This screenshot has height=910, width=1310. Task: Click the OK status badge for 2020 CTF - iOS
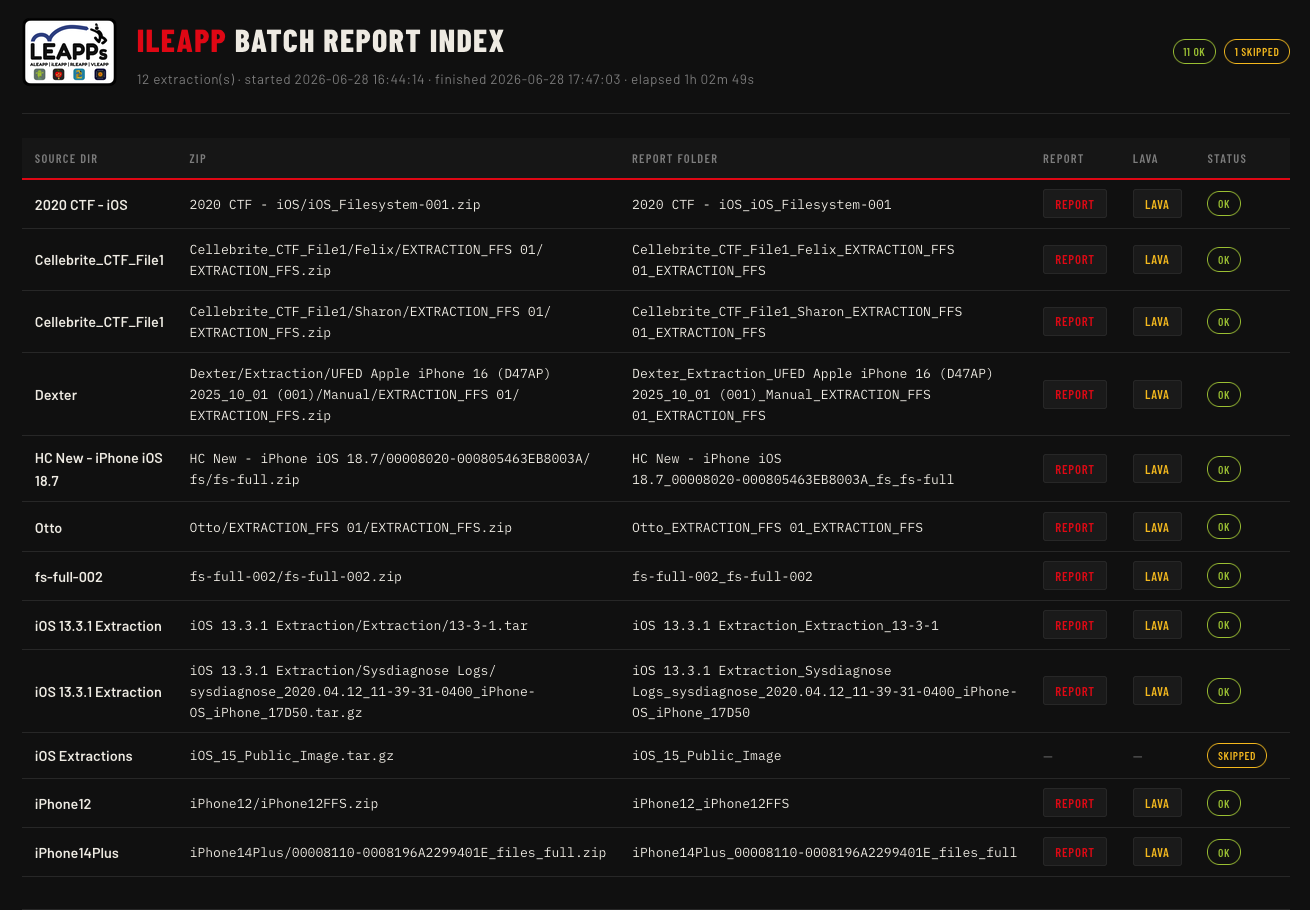(1224, 204)
